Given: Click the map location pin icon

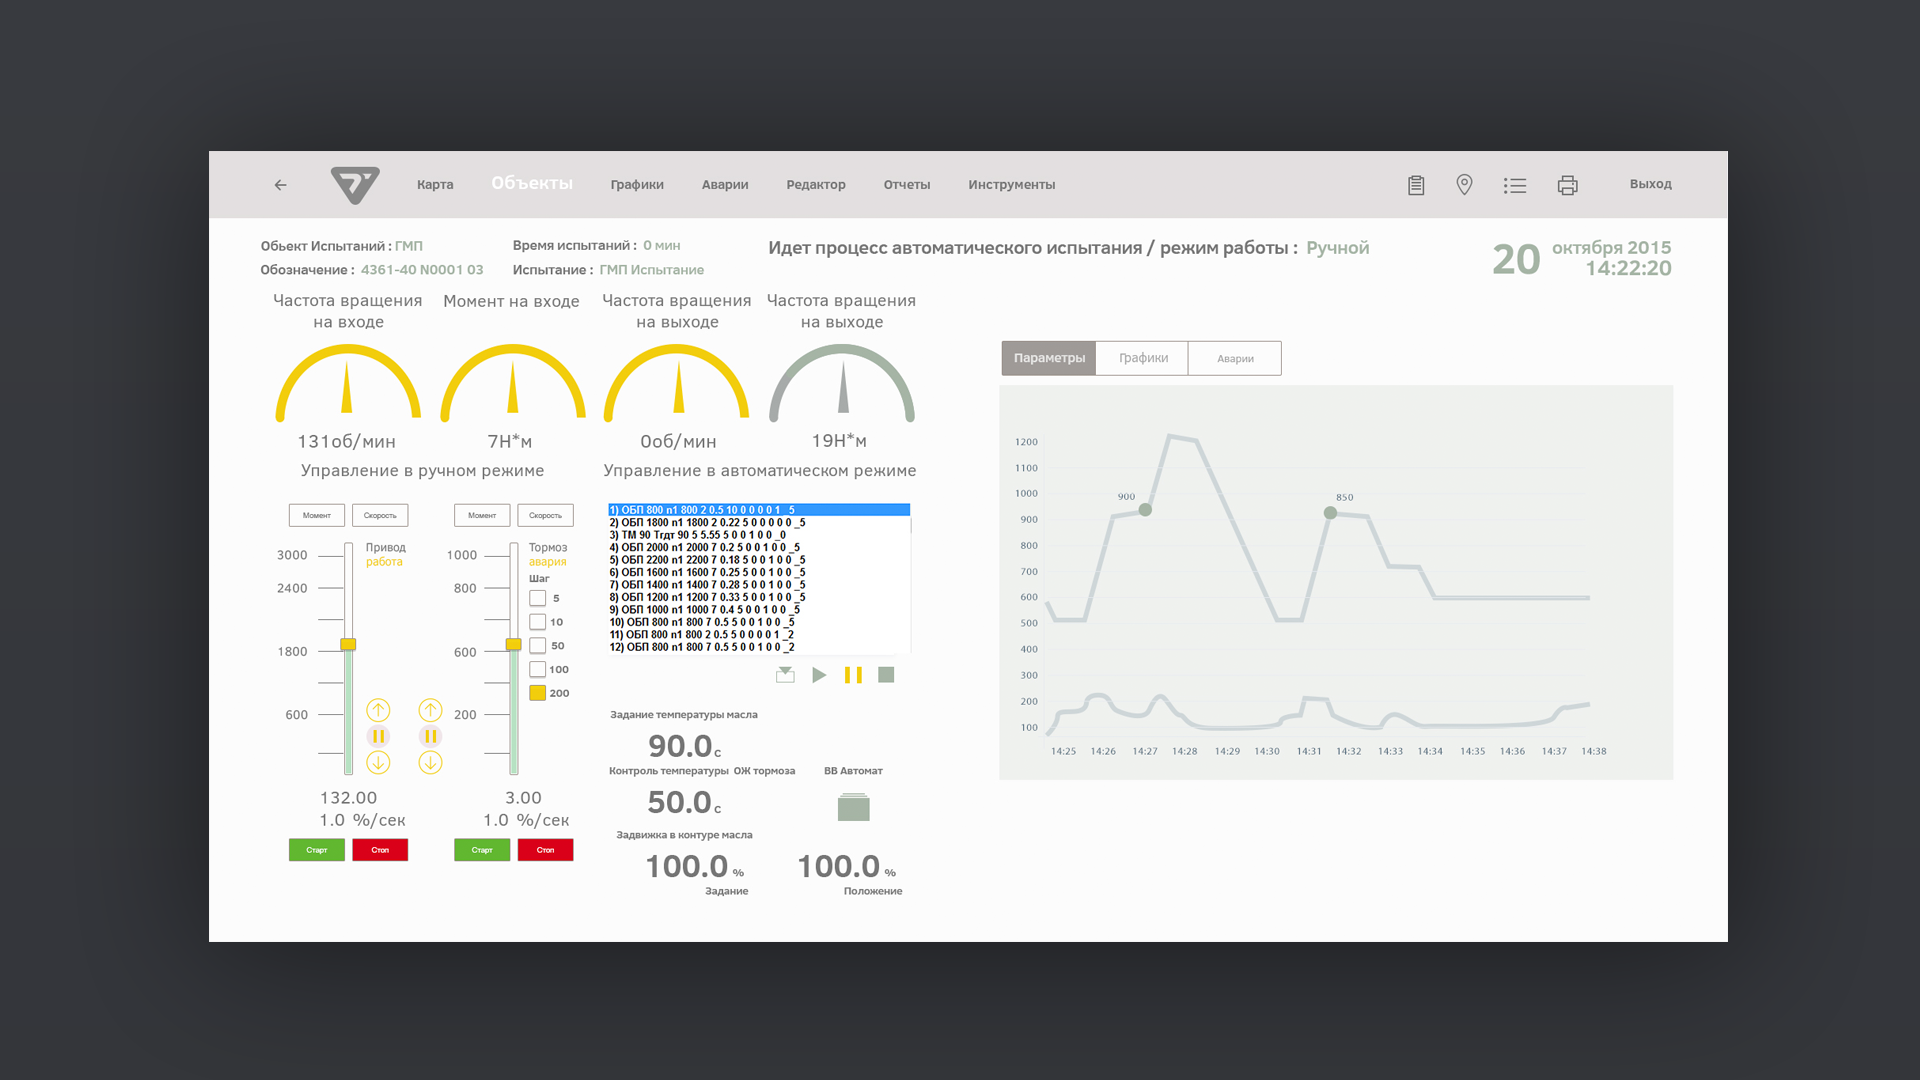Looking at the screenshot, I should [x=1464, y=185].
